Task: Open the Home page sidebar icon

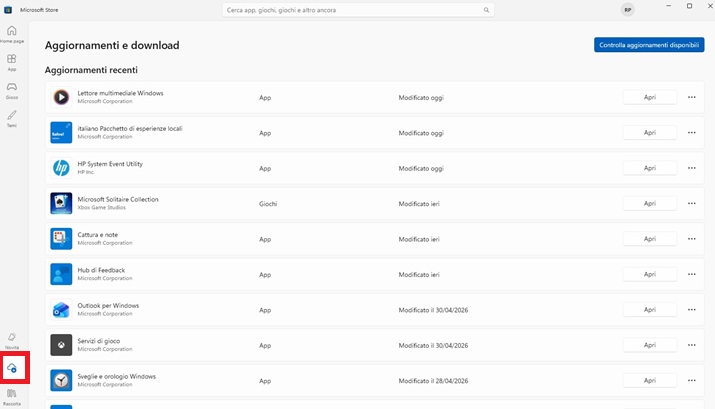Action: [x=12, y=34]
